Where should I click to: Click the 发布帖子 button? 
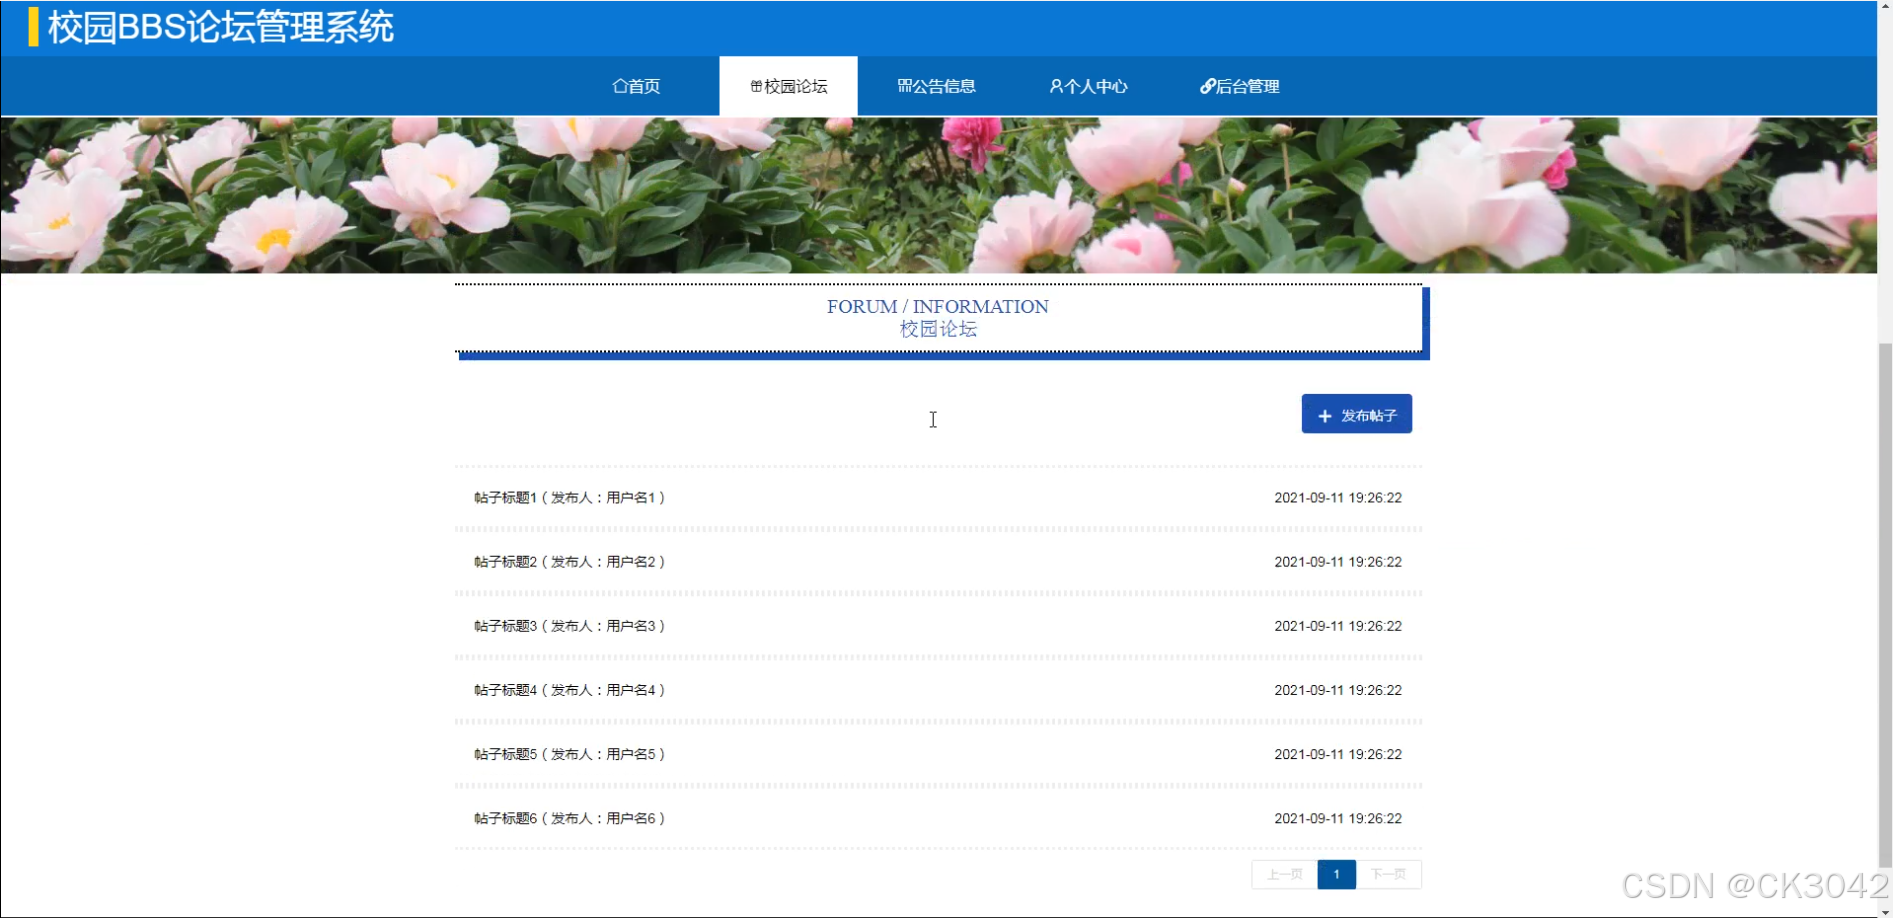pos(1356,414)
